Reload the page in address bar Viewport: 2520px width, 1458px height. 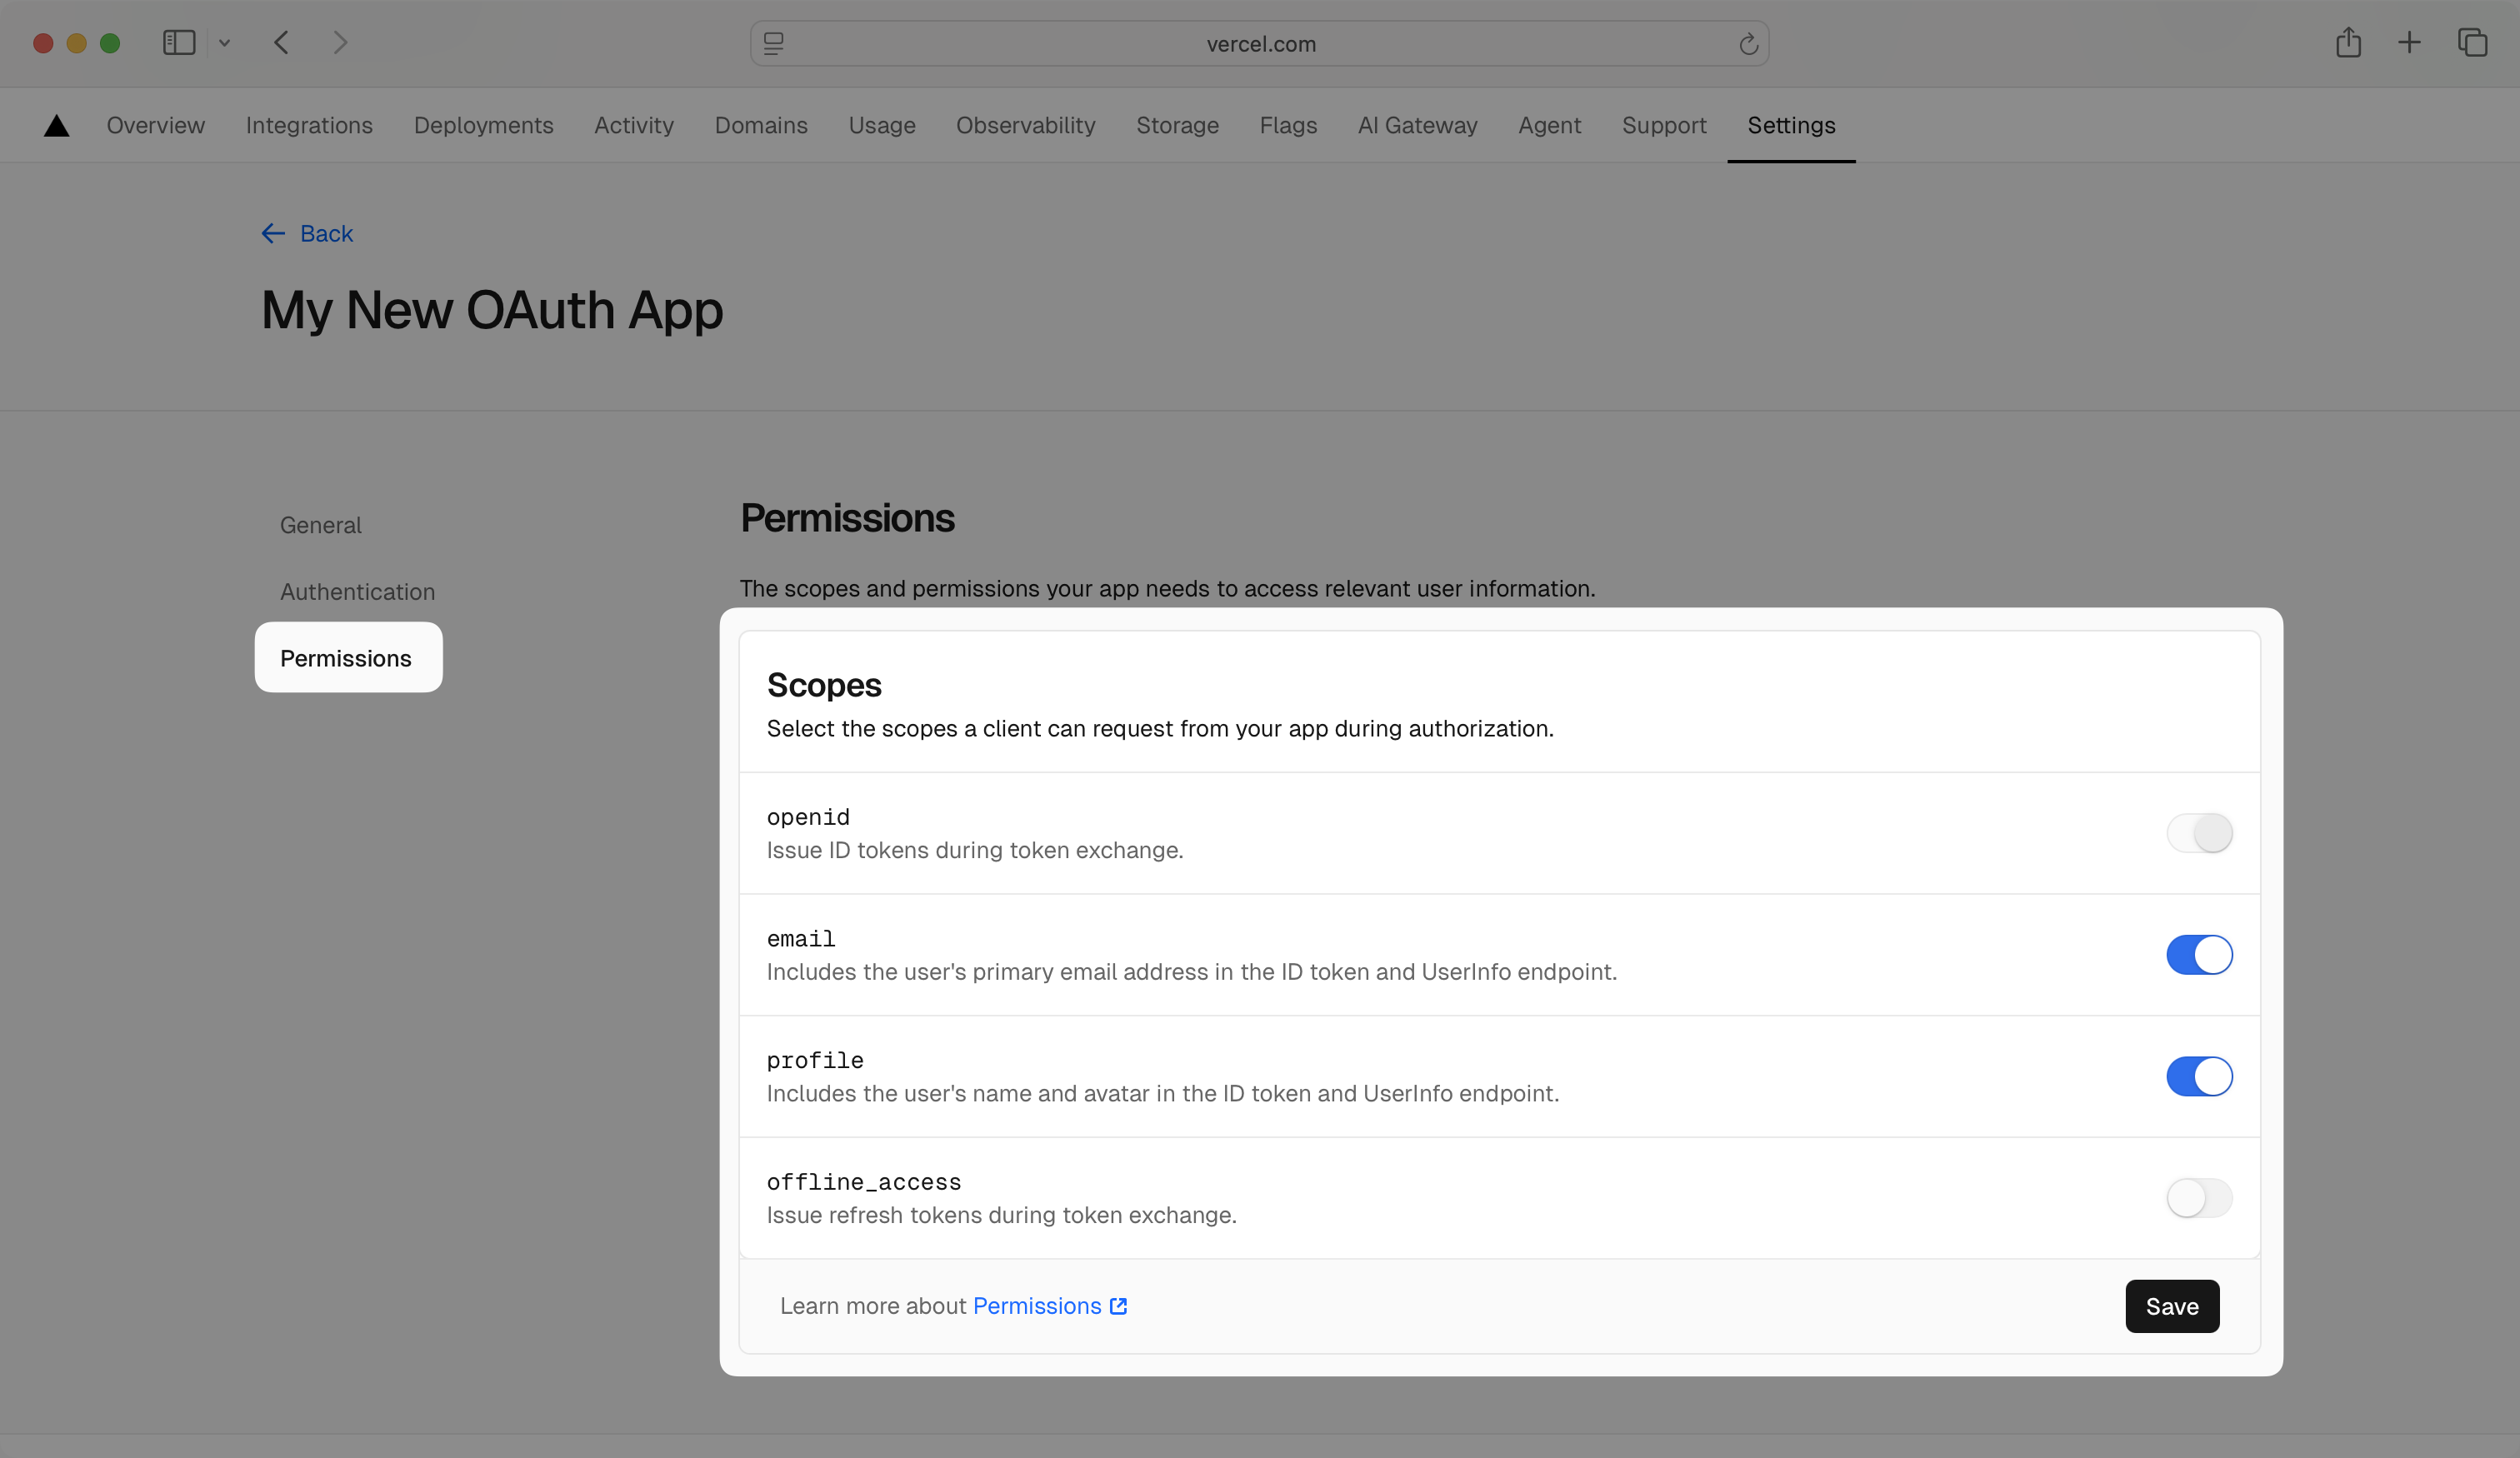(1748, 44)
